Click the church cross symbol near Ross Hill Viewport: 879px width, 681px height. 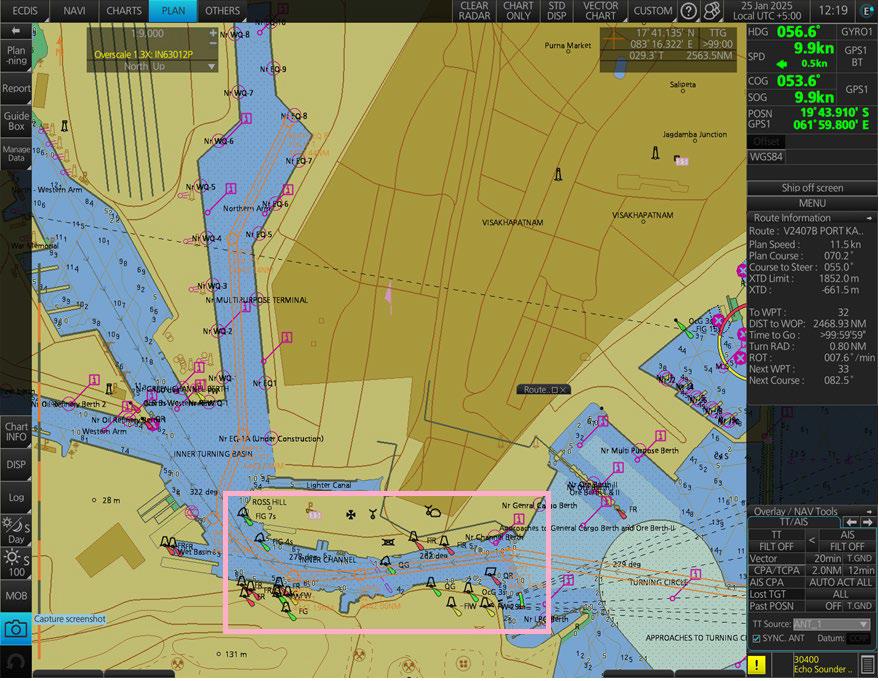coord(351,514)
